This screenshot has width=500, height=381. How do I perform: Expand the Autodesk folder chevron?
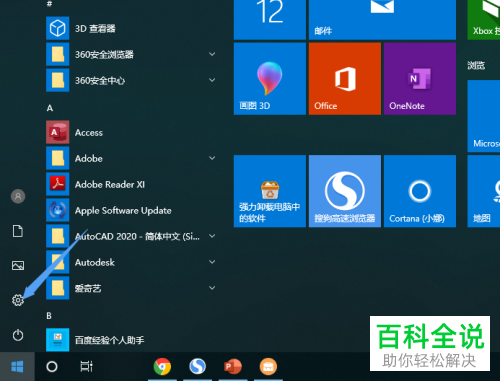(x=212, y=262)
